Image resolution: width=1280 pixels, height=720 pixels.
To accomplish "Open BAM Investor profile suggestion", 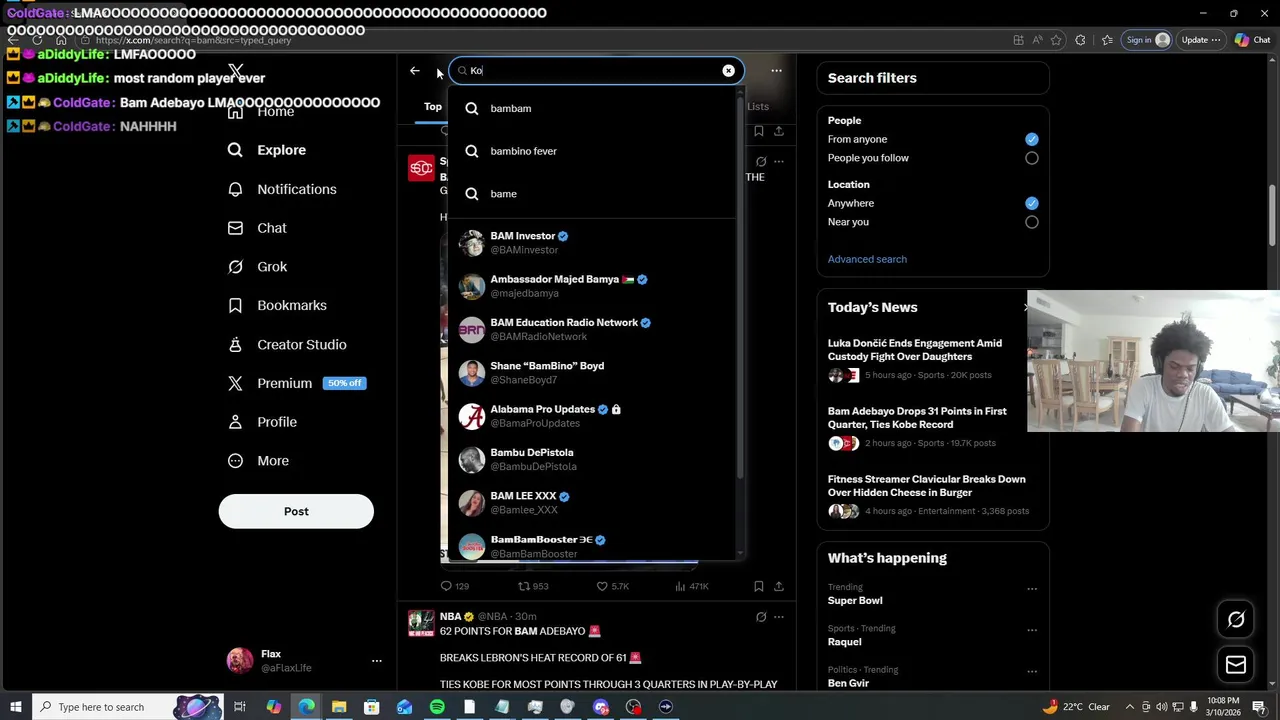I will point(591,243).
